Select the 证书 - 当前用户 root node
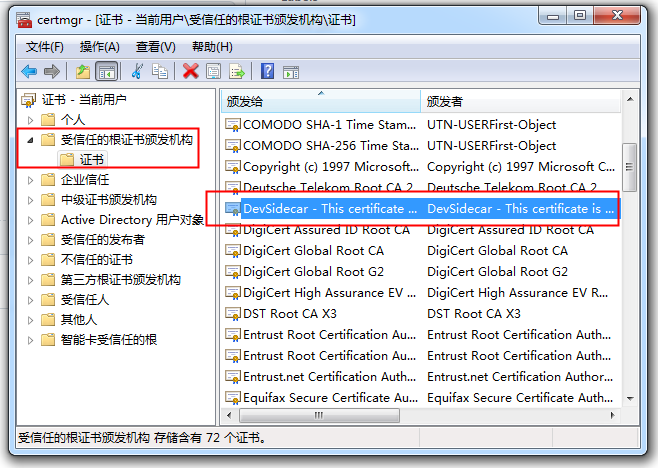Image resolution: width=658 pixels, height=468 pixels. (84, 99)
